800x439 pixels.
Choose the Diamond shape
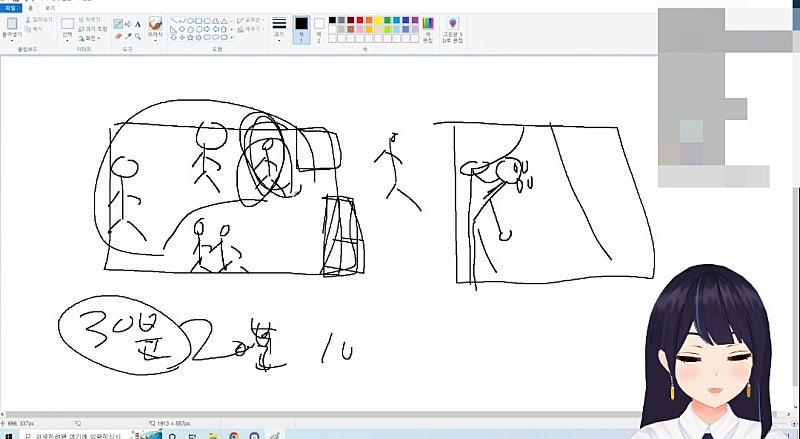coord(182,29)
